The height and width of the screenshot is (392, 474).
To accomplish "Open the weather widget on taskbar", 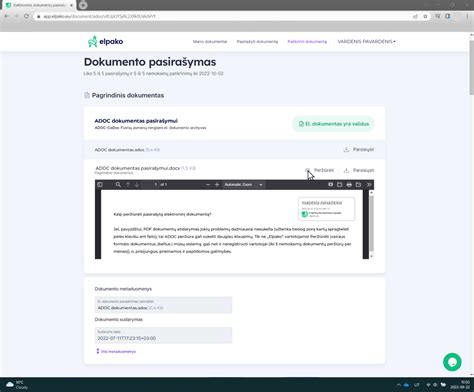I will pos(17,385).
